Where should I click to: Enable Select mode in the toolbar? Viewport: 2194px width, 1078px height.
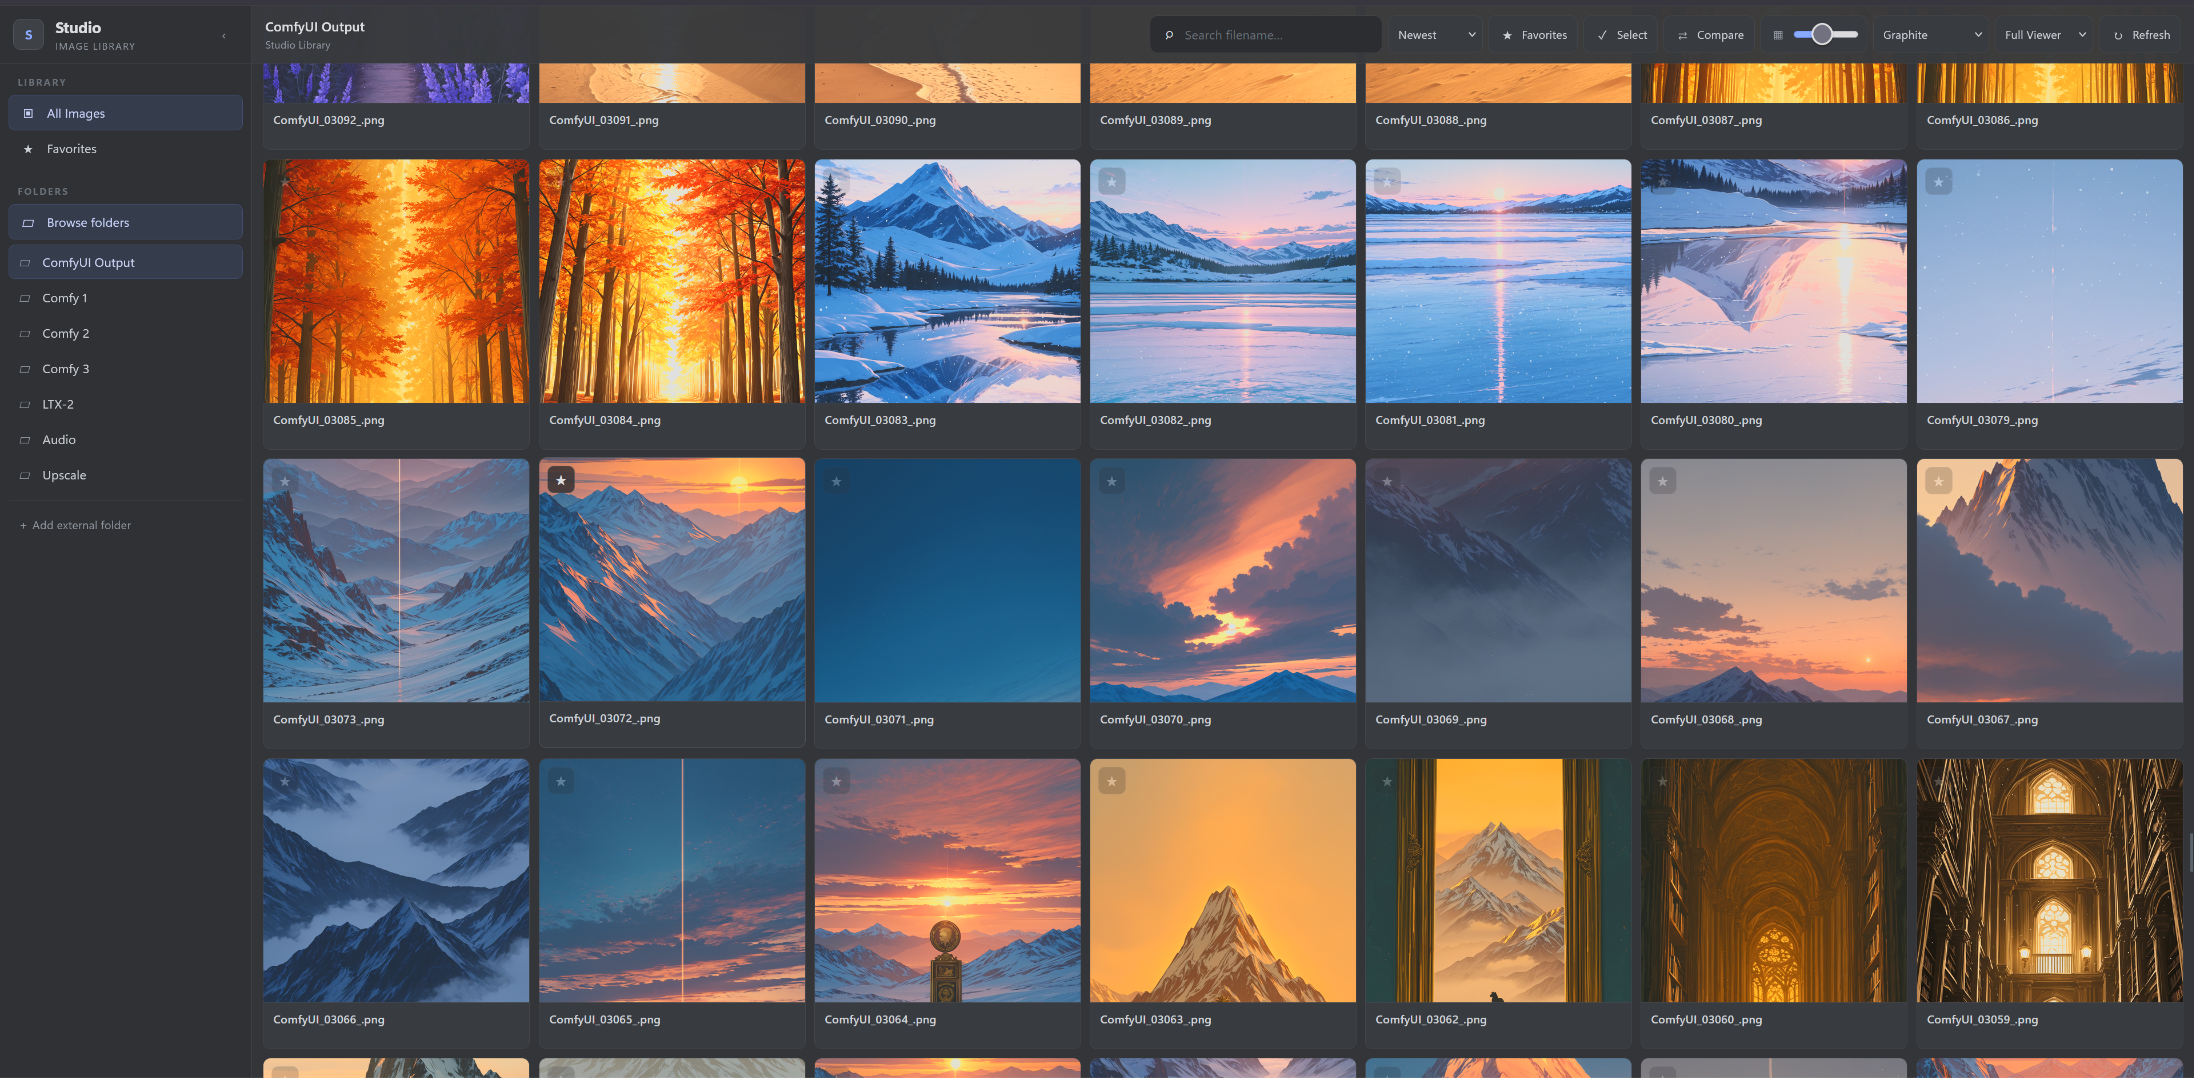(1622, 35)
